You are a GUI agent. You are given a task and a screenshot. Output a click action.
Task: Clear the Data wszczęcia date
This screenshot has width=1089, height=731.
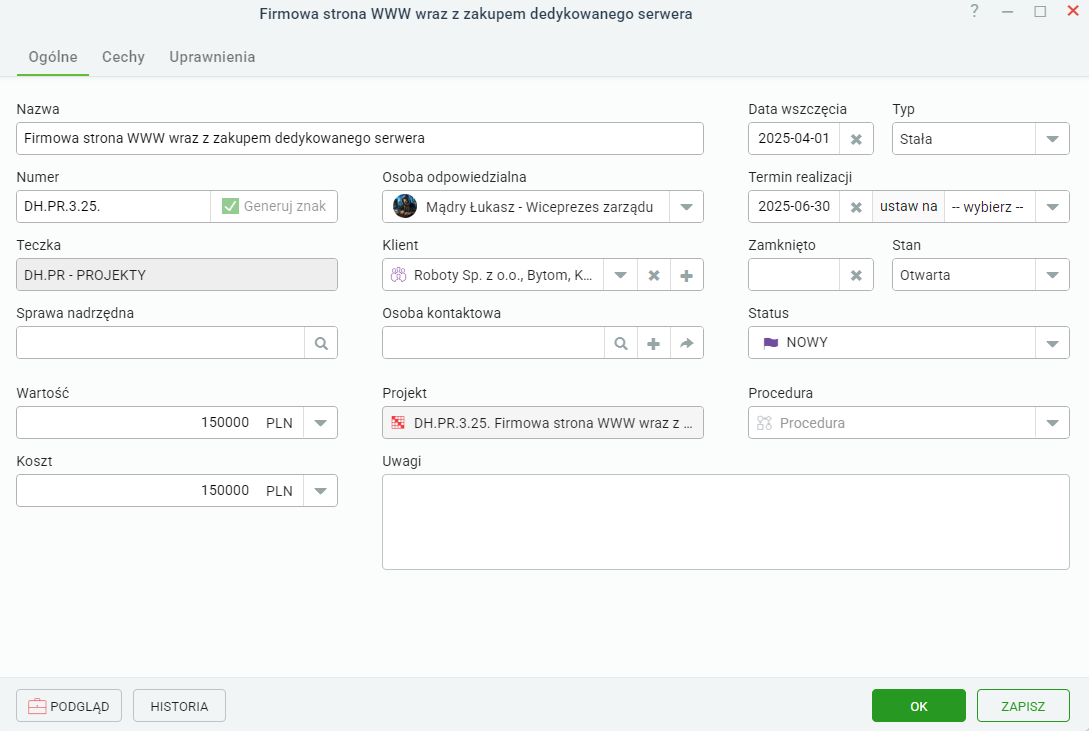click(856, 139)
